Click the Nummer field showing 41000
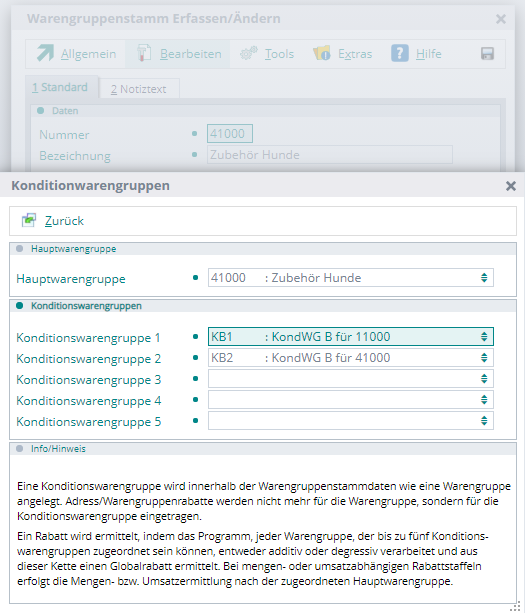 [x=230, y=134]
